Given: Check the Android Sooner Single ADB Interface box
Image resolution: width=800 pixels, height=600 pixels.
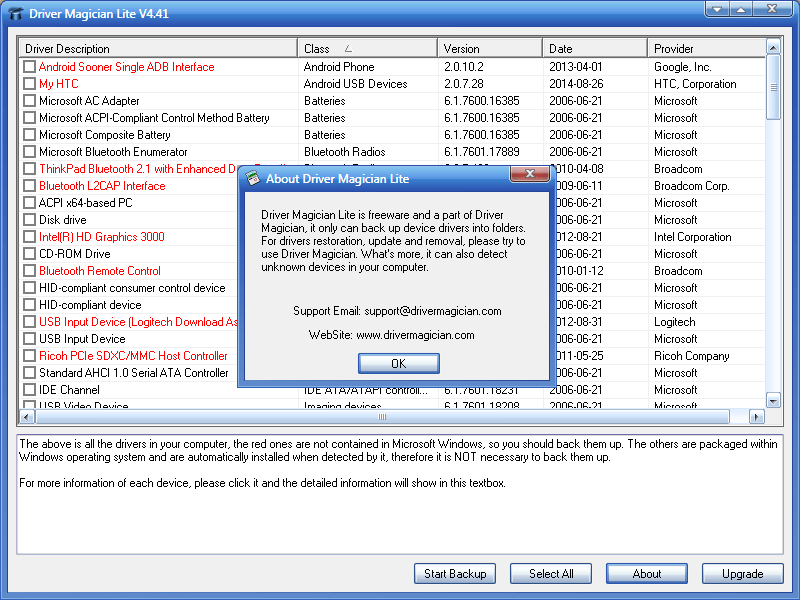Looking at the screenshot, I should pos(30,66).
